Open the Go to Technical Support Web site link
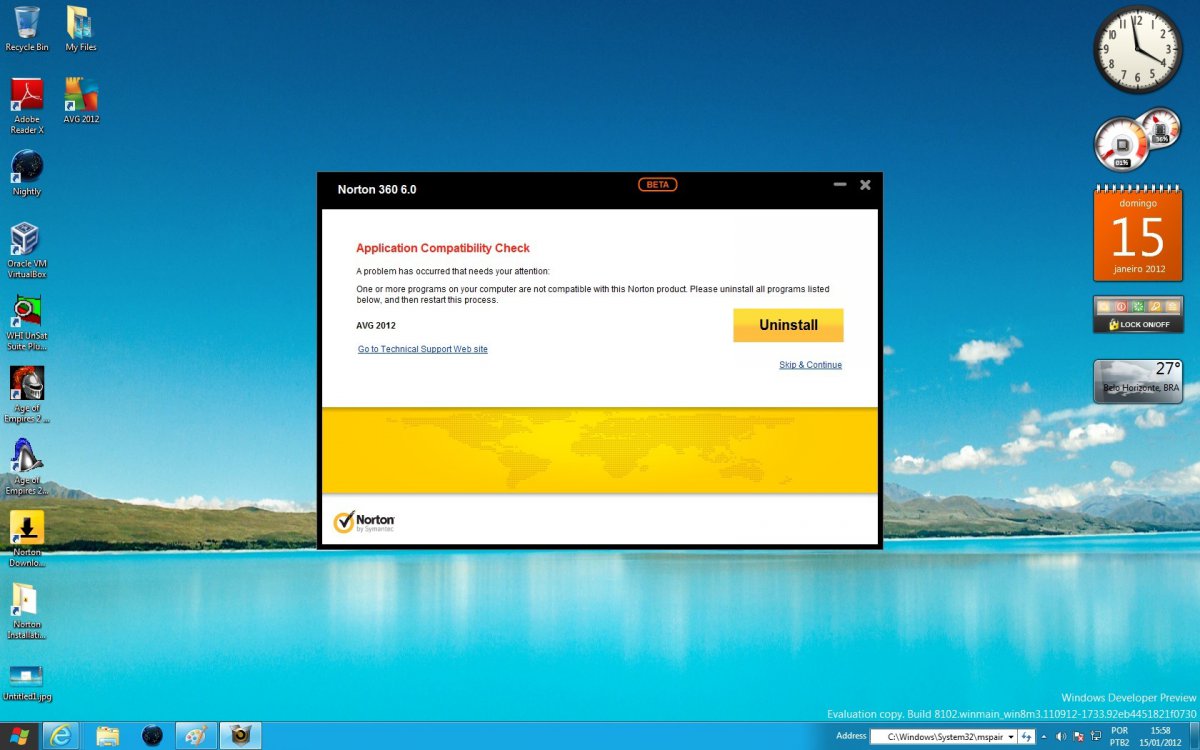 pyautogui.click(x=423, y=349)
